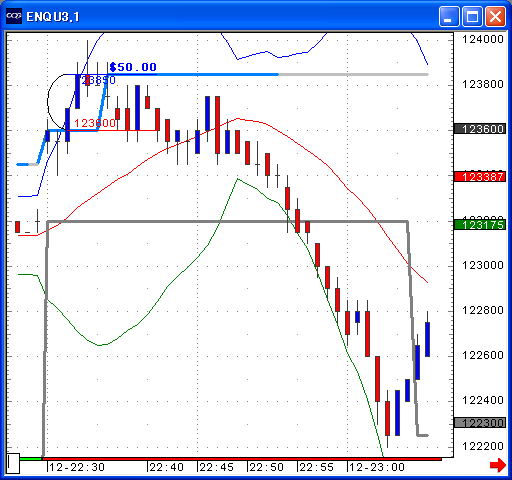Click the gray 122300 price marker
Image resolution: width=512 pixels, height=480 pixels.
[x=480, y=423]
